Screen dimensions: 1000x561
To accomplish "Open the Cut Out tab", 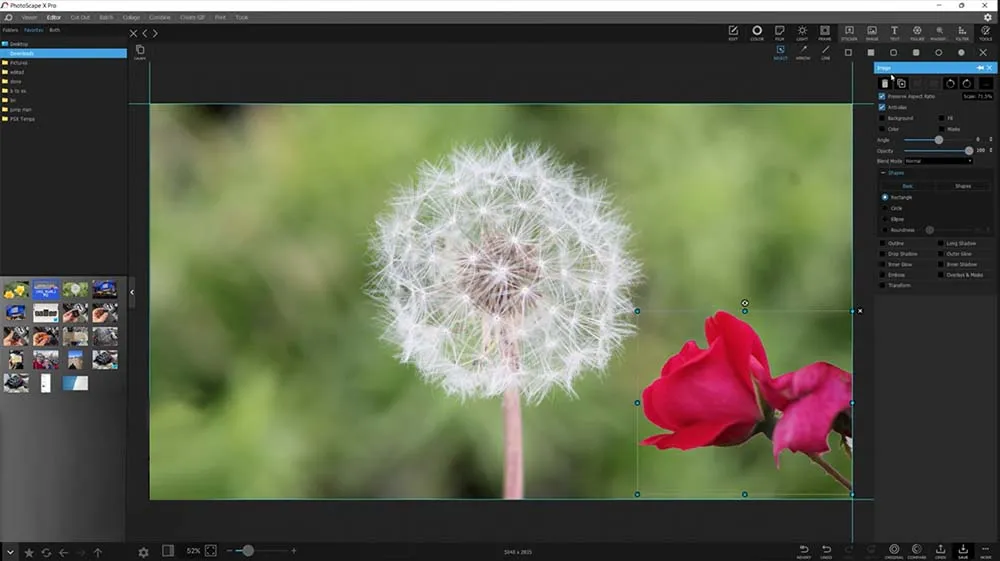I will (x=79, y=17).
